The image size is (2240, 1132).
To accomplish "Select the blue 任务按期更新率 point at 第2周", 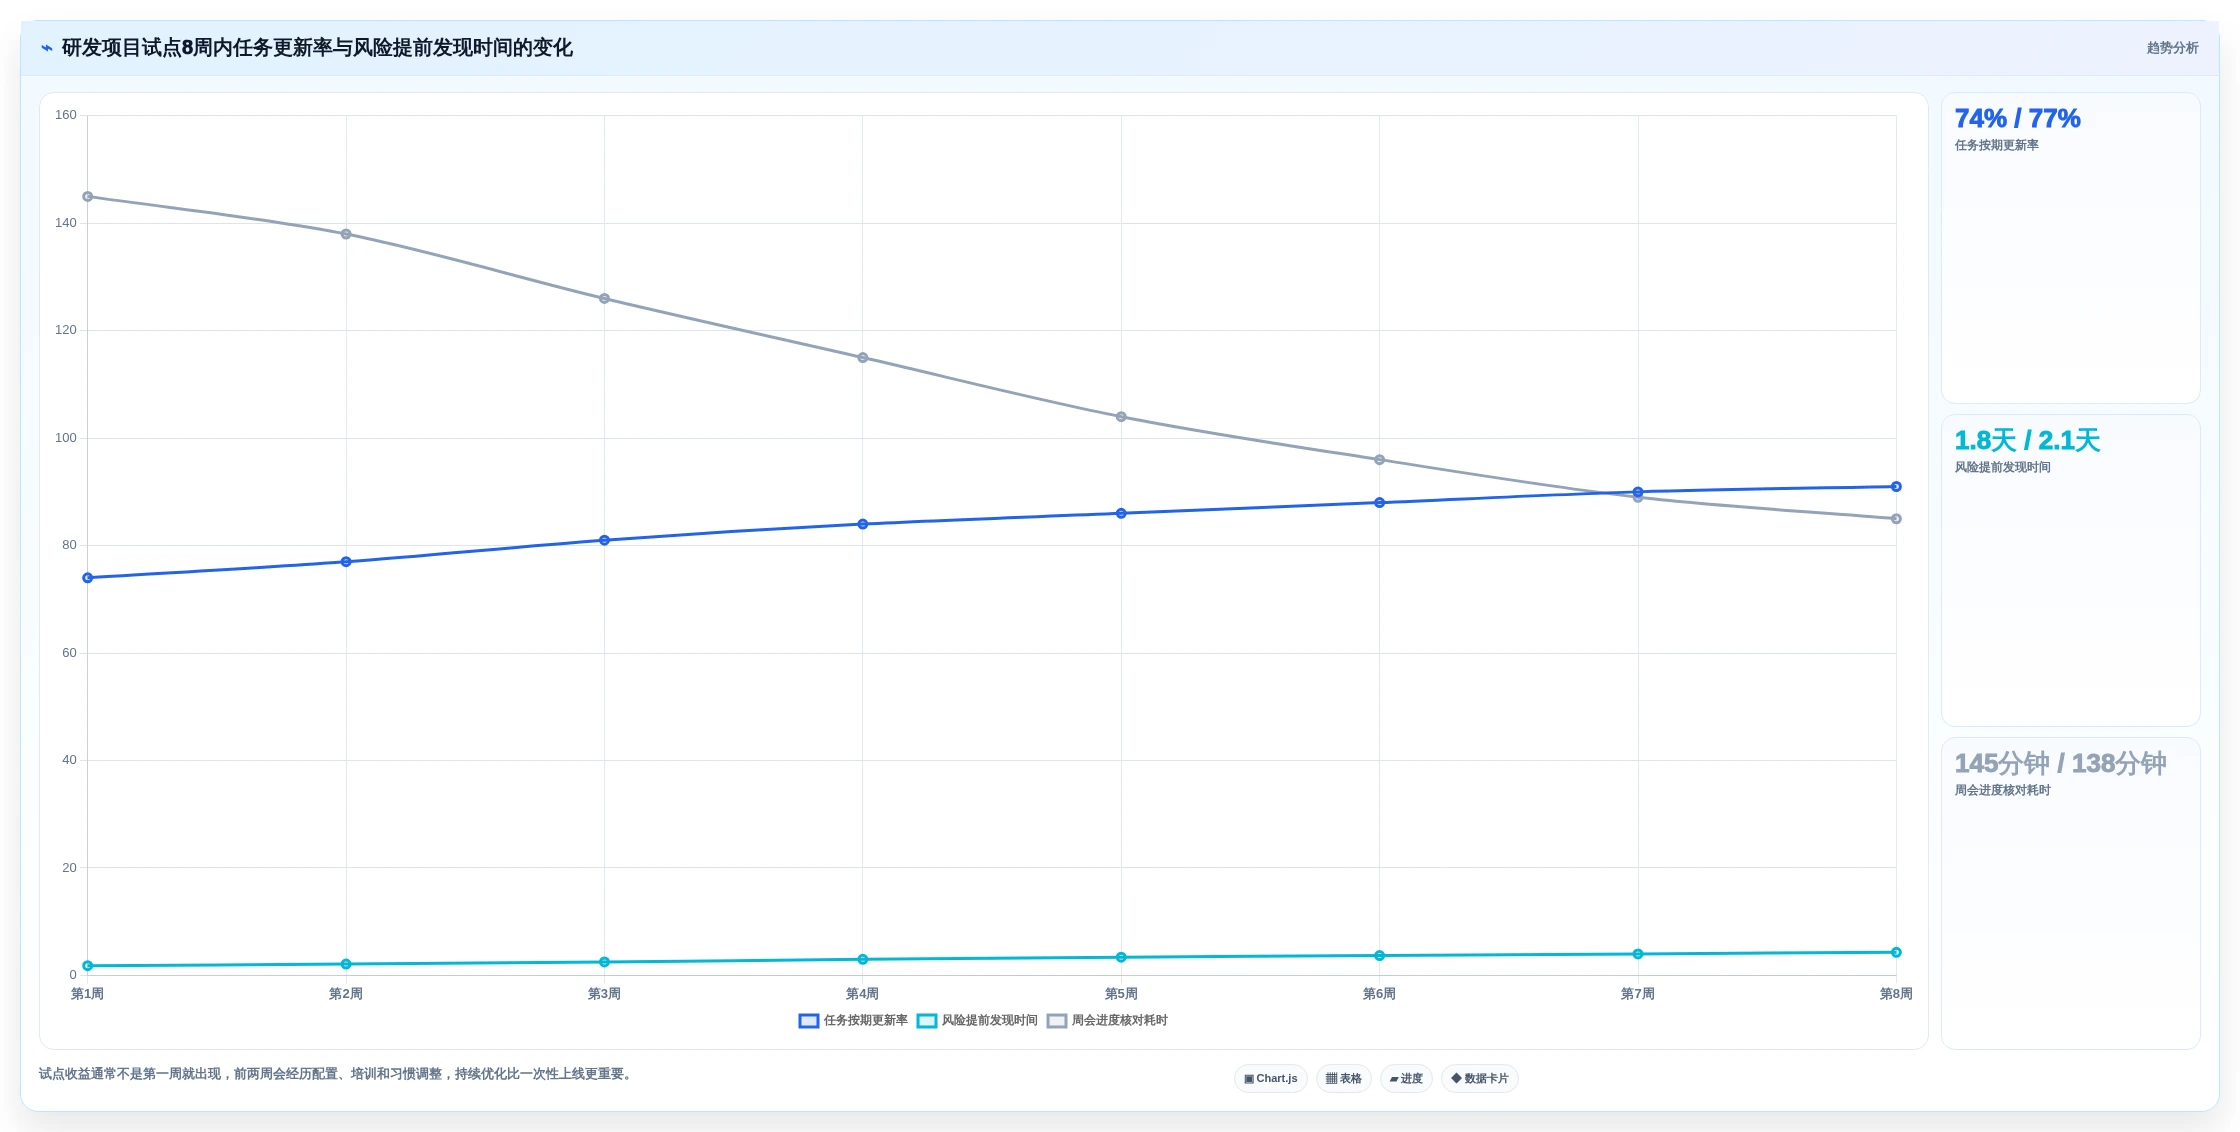I will pos(346,562).
